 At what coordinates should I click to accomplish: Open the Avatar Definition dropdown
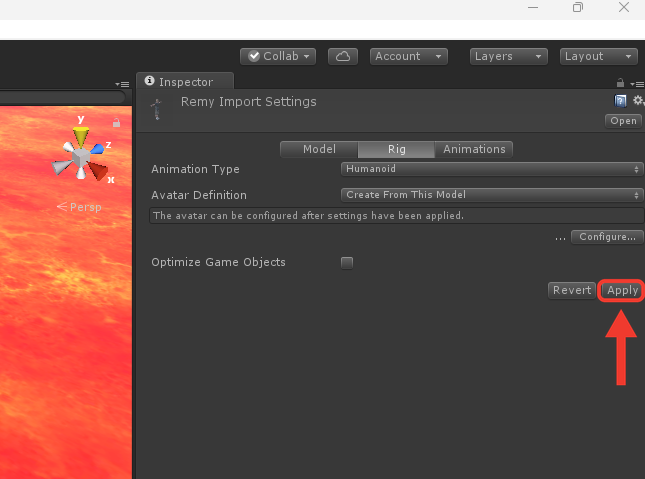point(492,195)
